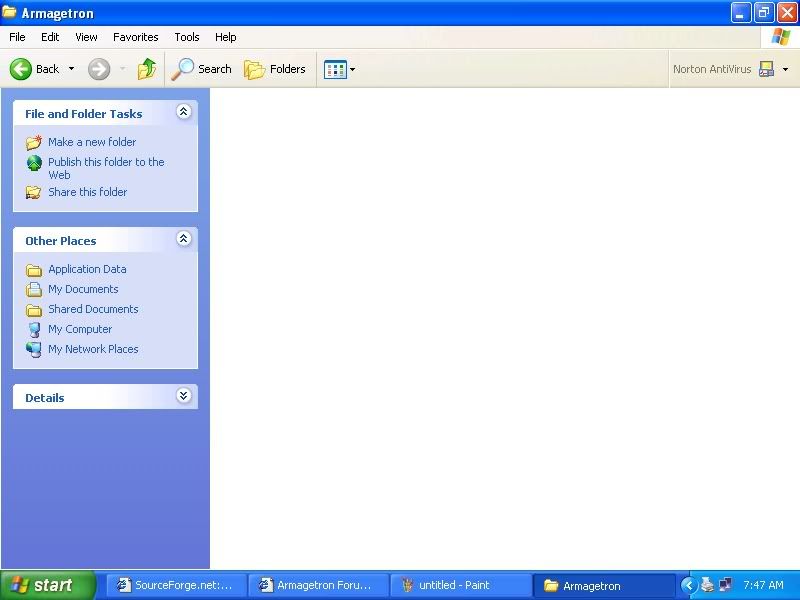The width and height of the screenshot is (800, 600).
Task: Open the Norton AntiVirus dropdown arrow
Action: pyautogui.click(x=785, y=69)
